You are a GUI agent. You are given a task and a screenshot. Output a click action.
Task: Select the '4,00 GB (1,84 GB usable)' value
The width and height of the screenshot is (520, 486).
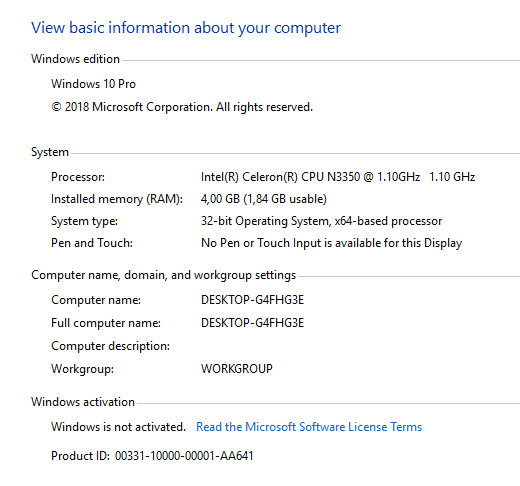pyautogui.click(x=264, y=199)
